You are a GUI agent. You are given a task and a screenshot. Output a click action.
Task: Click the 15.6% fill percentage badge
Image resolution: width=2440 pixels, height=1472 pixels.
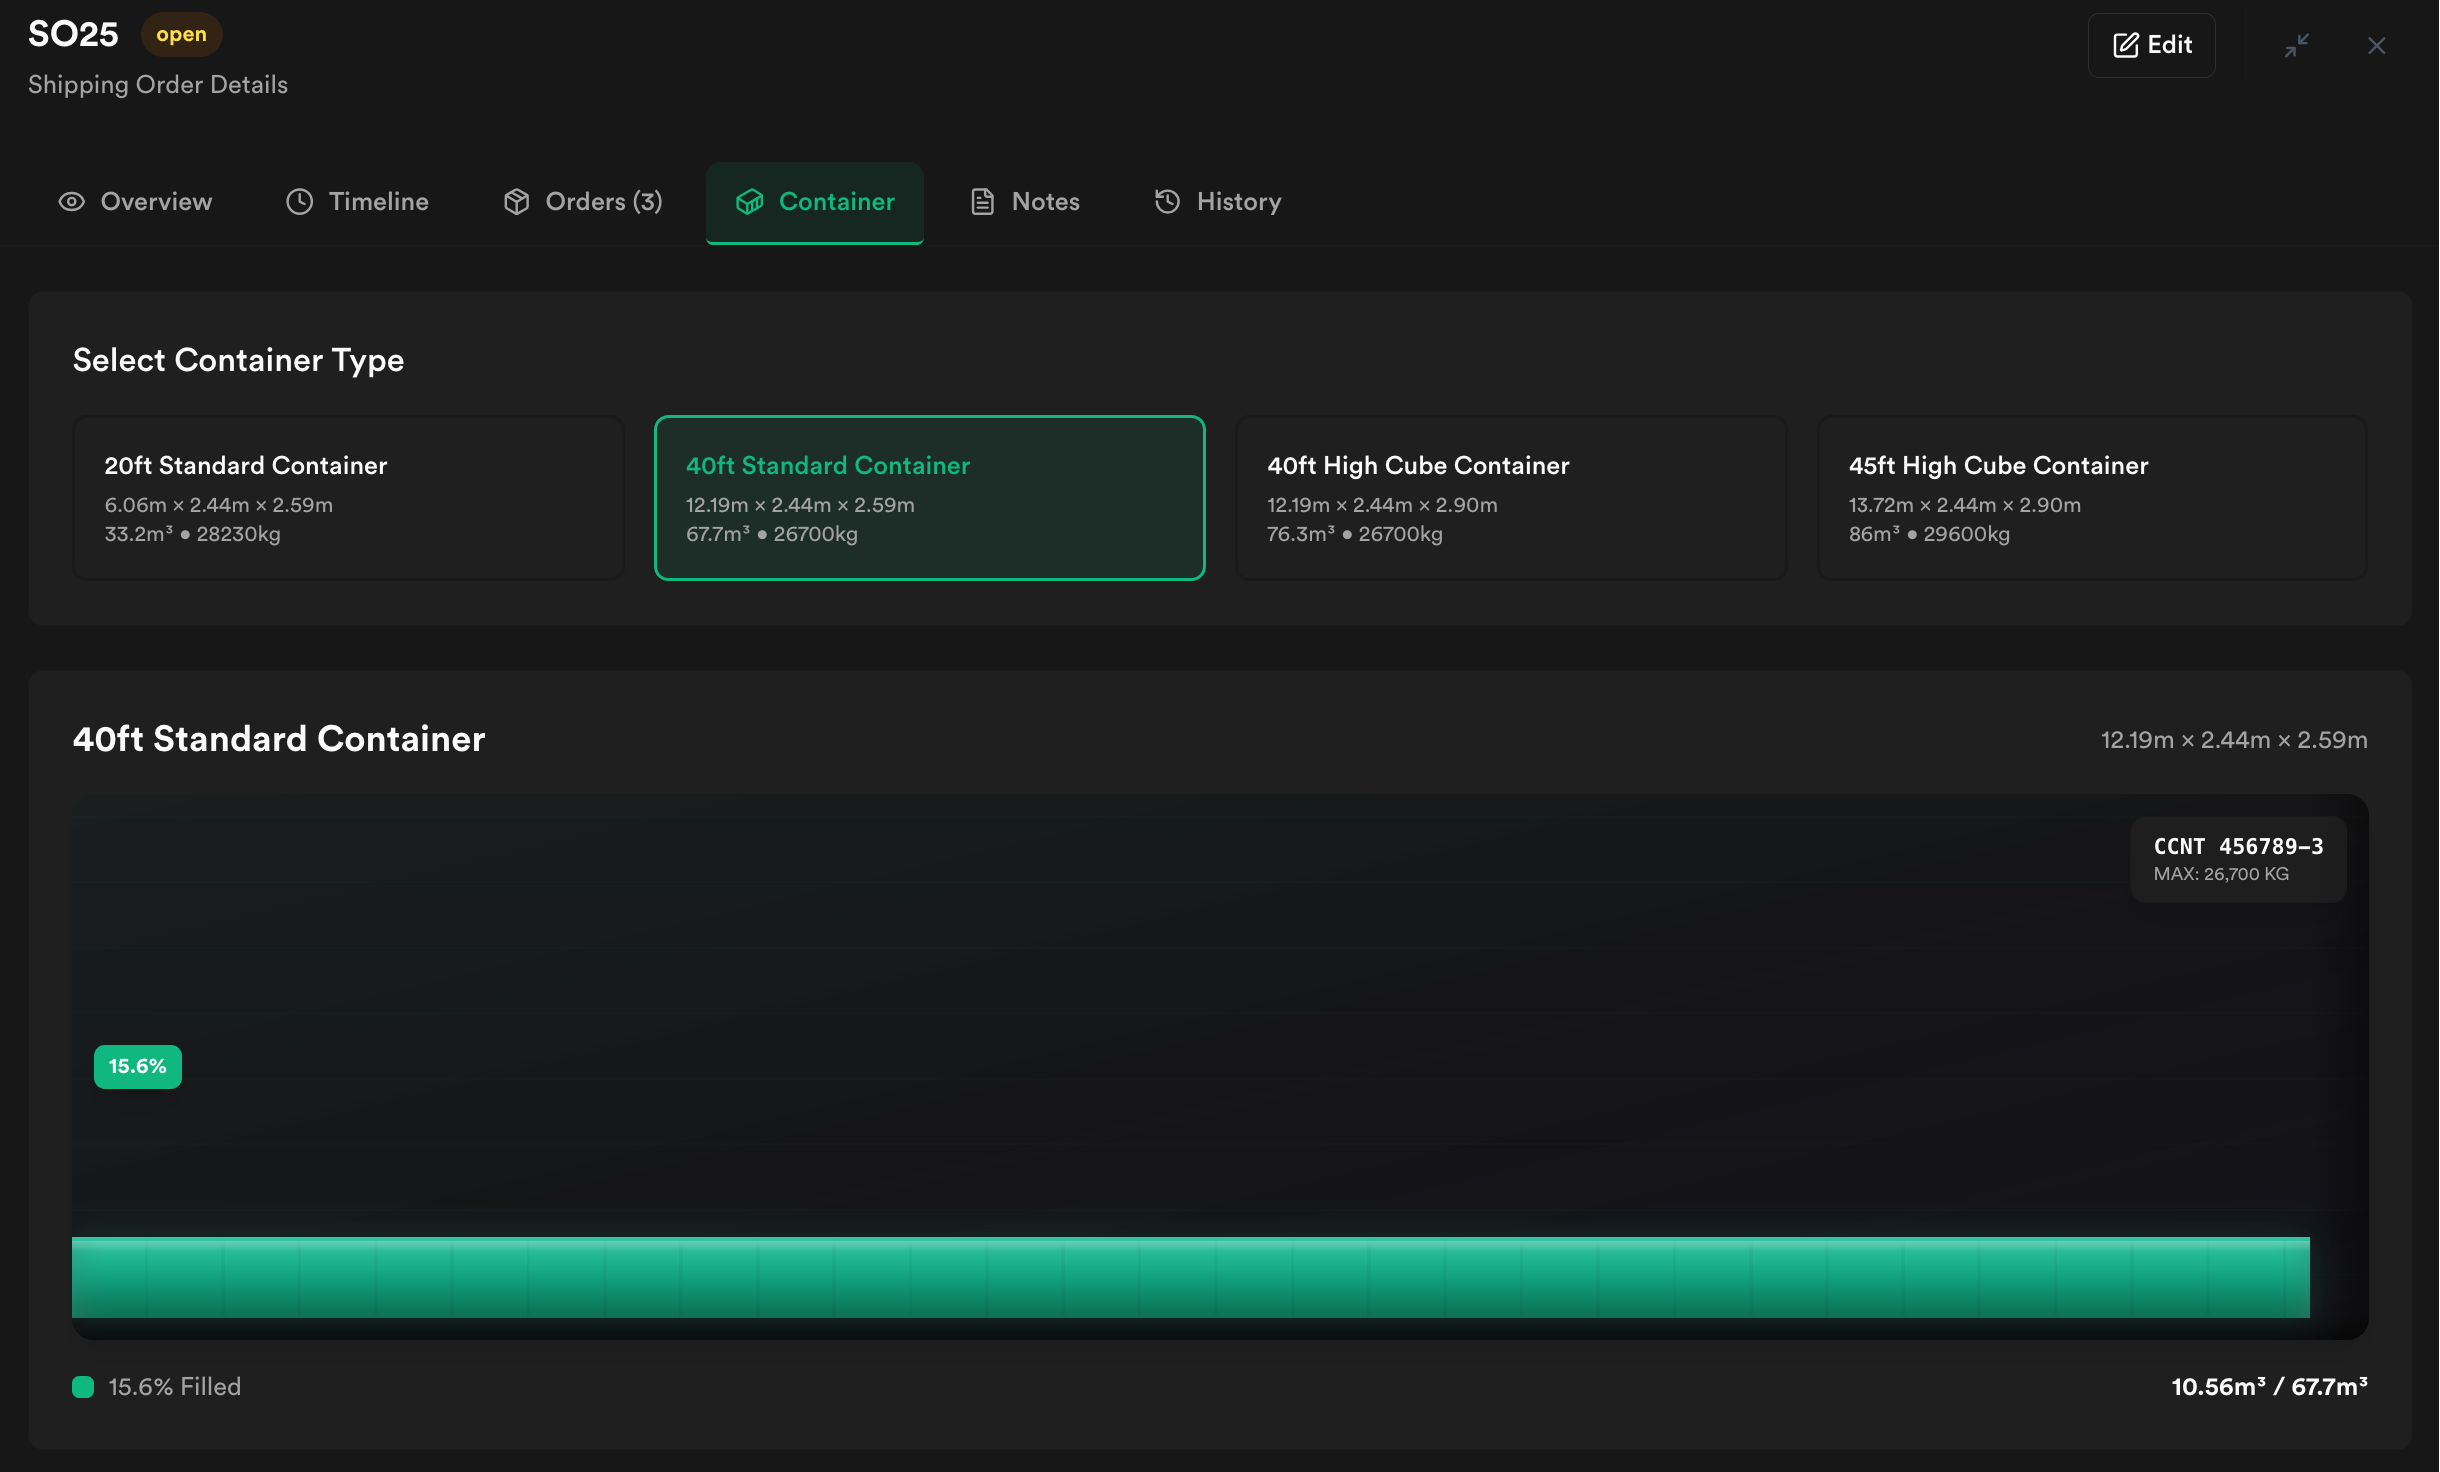(x=138, y=1067)
